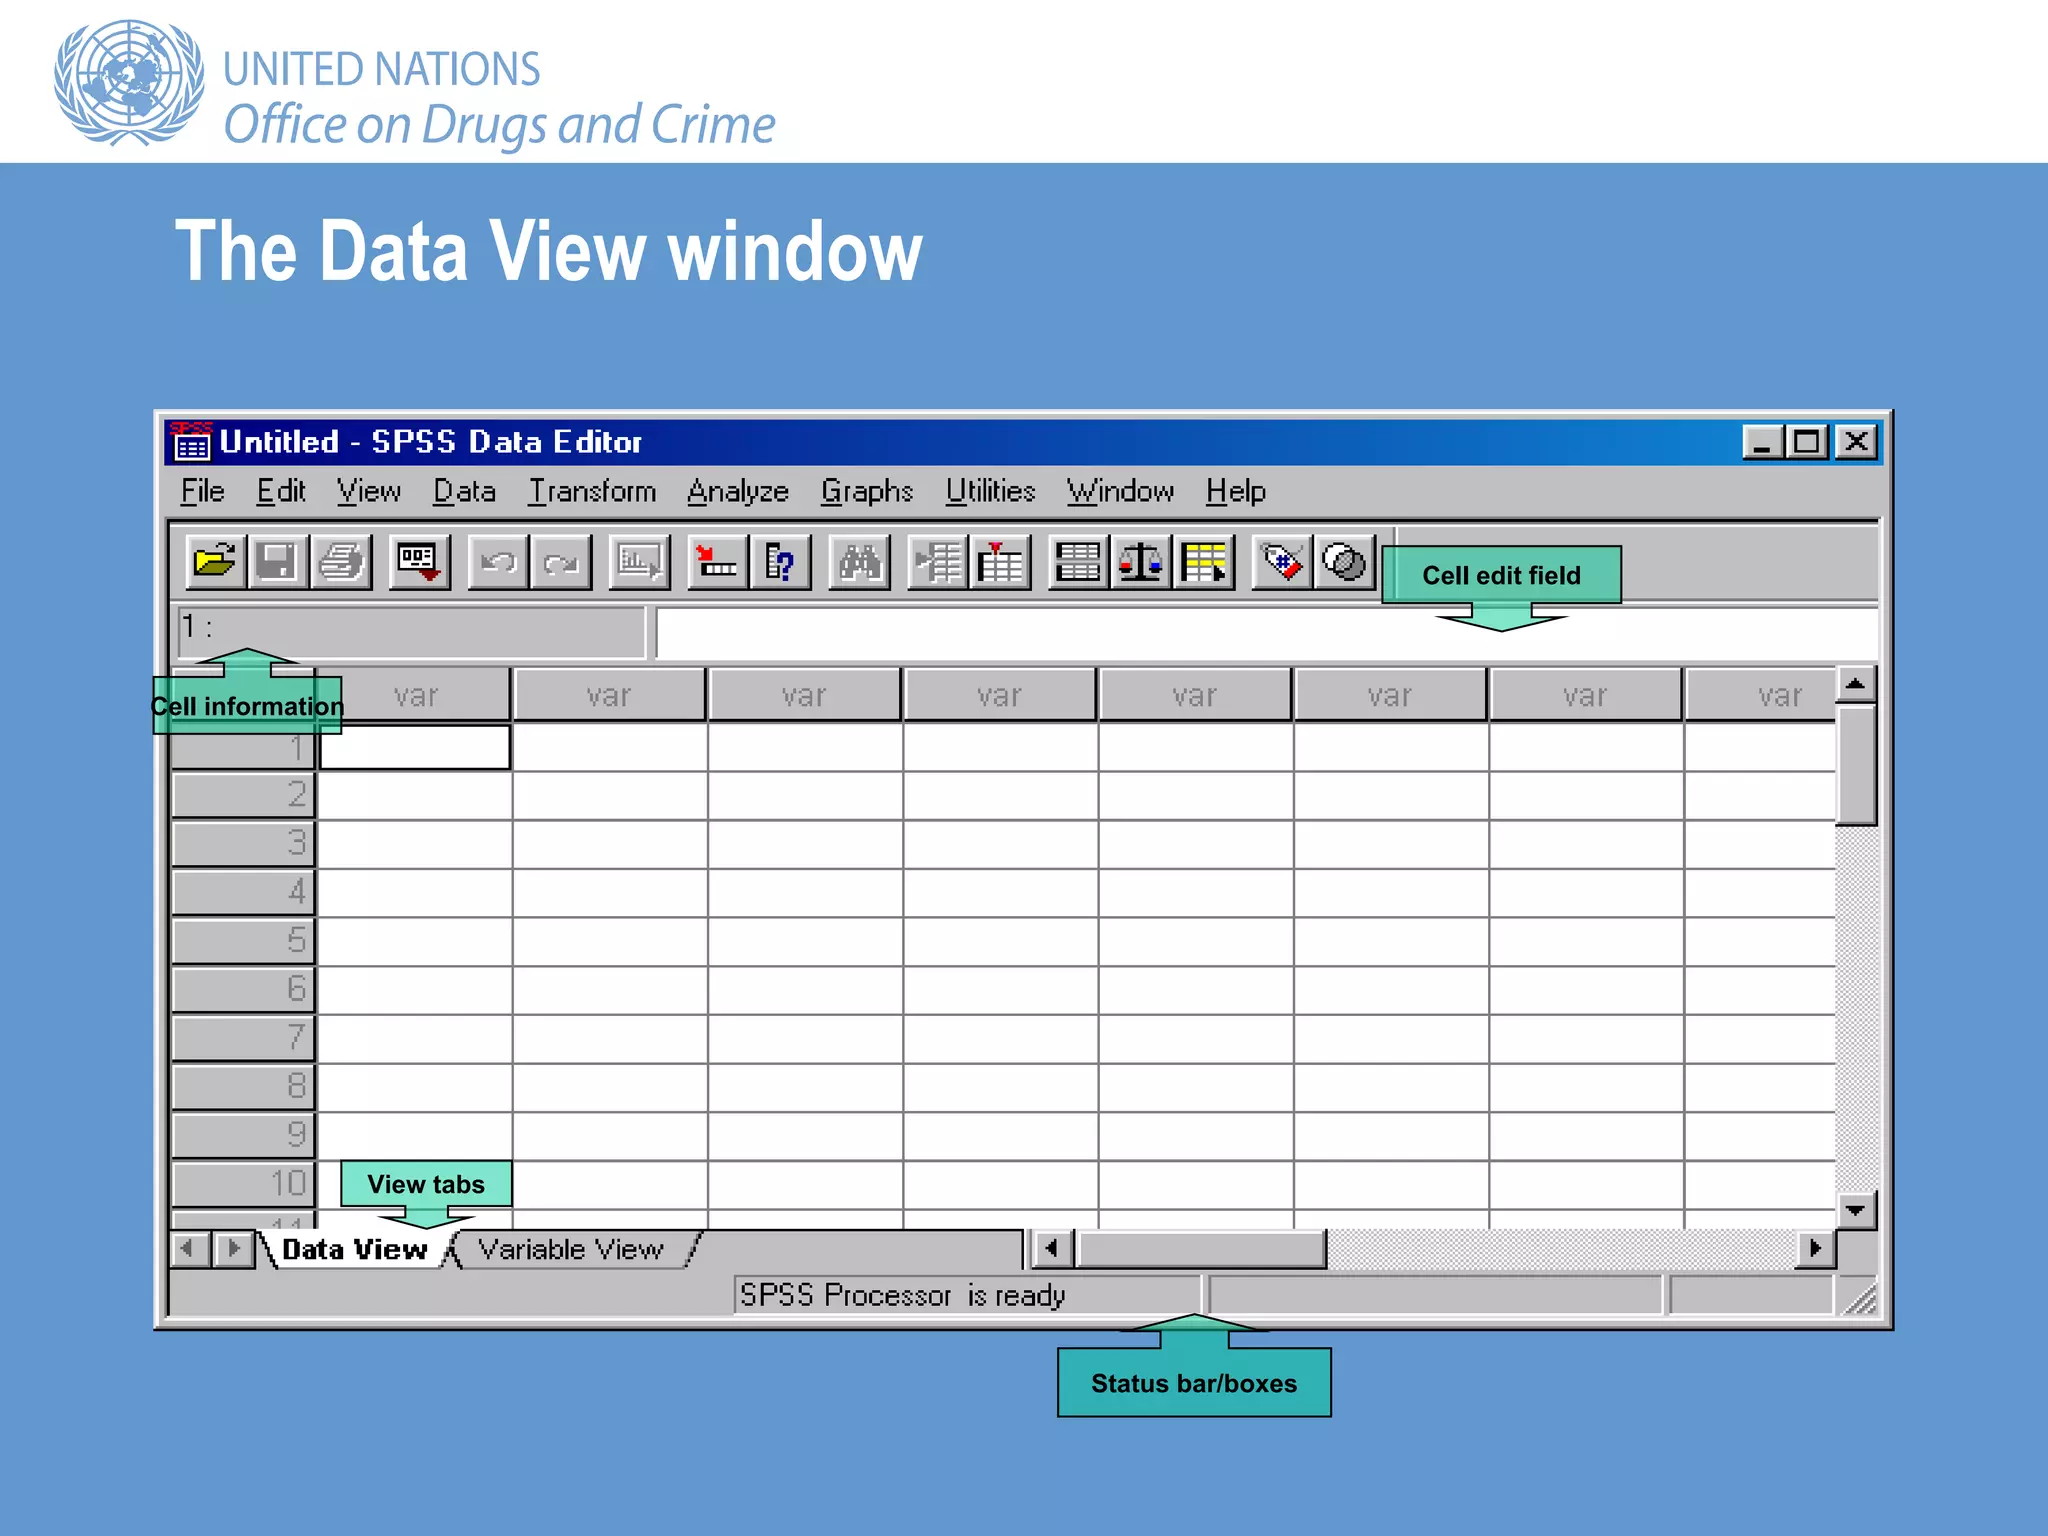Viewport: 2048px width, 1536px height.
Task: Click the horizontal scrollbar left arrow
Action: [1051, 1248]
